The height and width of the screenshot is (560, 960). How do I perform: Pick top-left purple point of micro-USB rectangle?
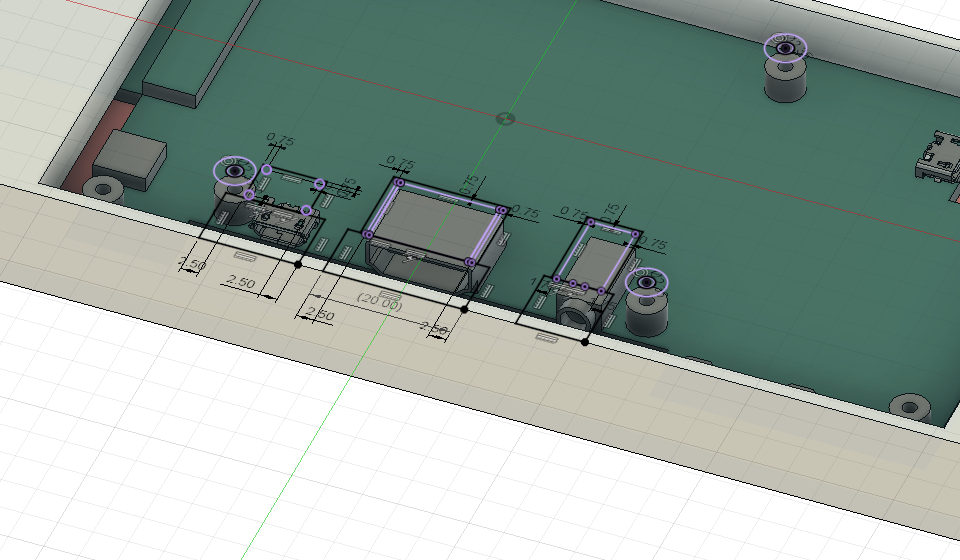click(266, 170)
